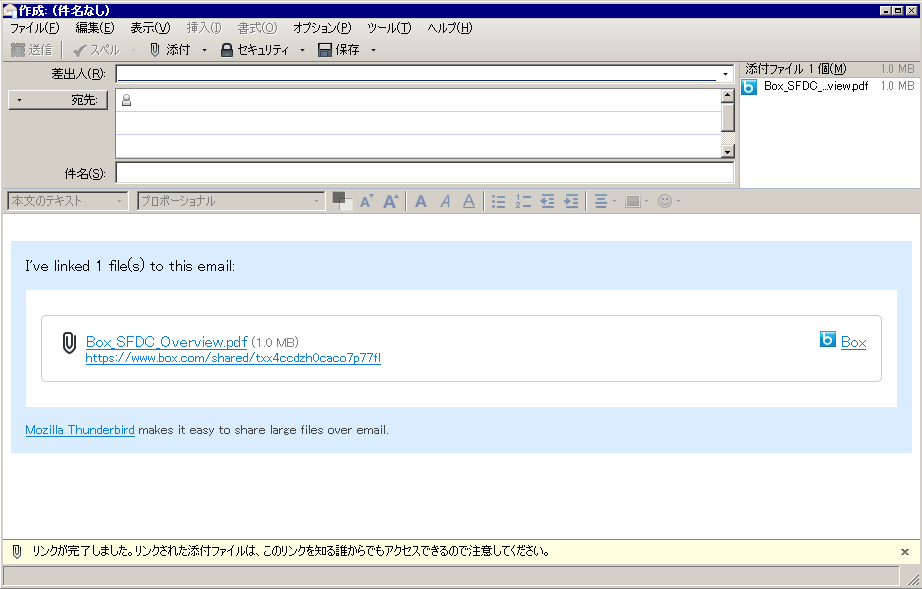The image size is (922, 589).
Task: Open the 表示(V) menu
Action: [150, 28]
